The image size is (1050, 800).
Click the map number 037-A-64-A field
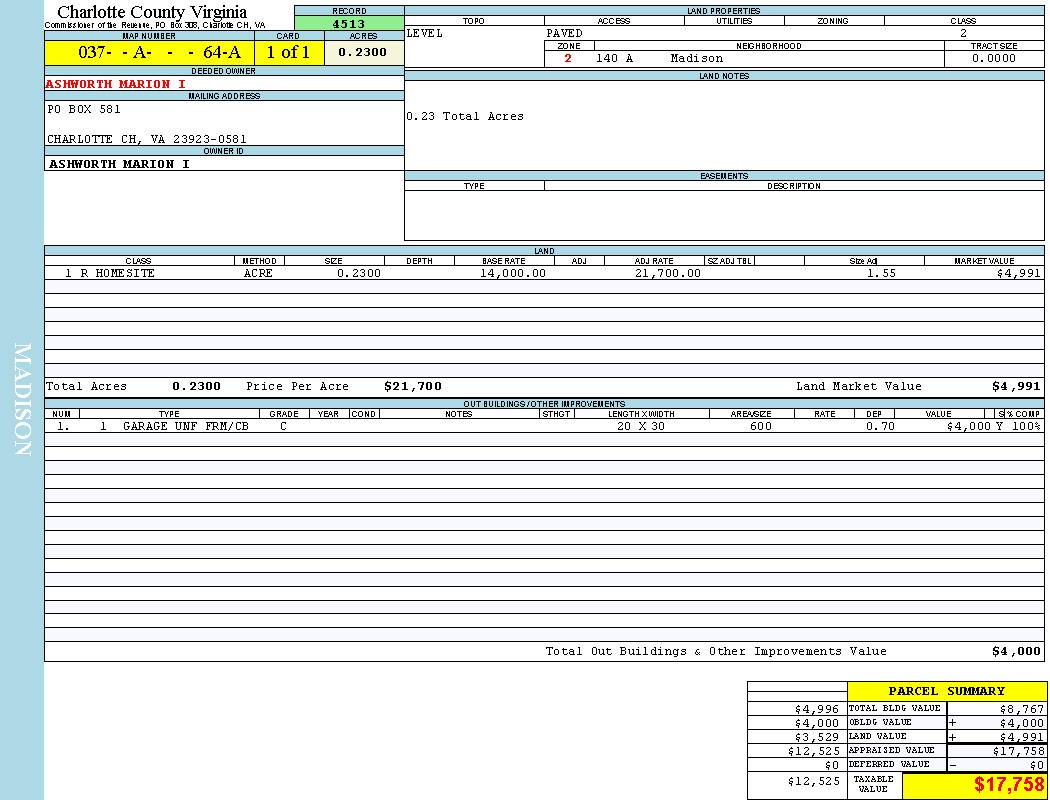pos(148,53)
